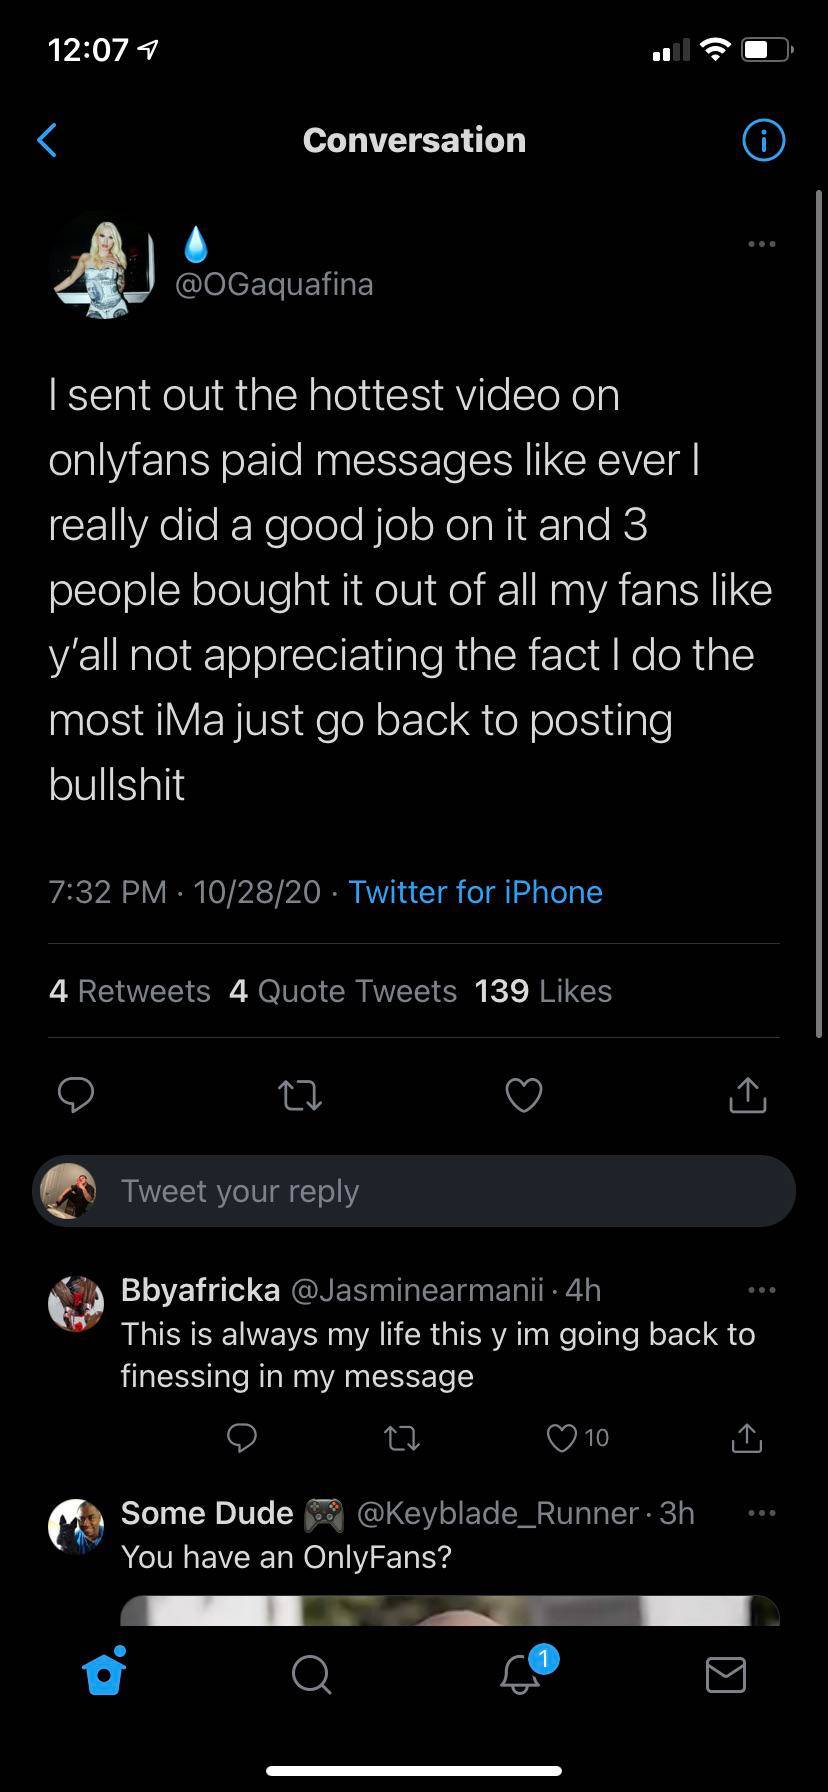Reply to Bbyafricka's comment

(x=241, y=1438)
